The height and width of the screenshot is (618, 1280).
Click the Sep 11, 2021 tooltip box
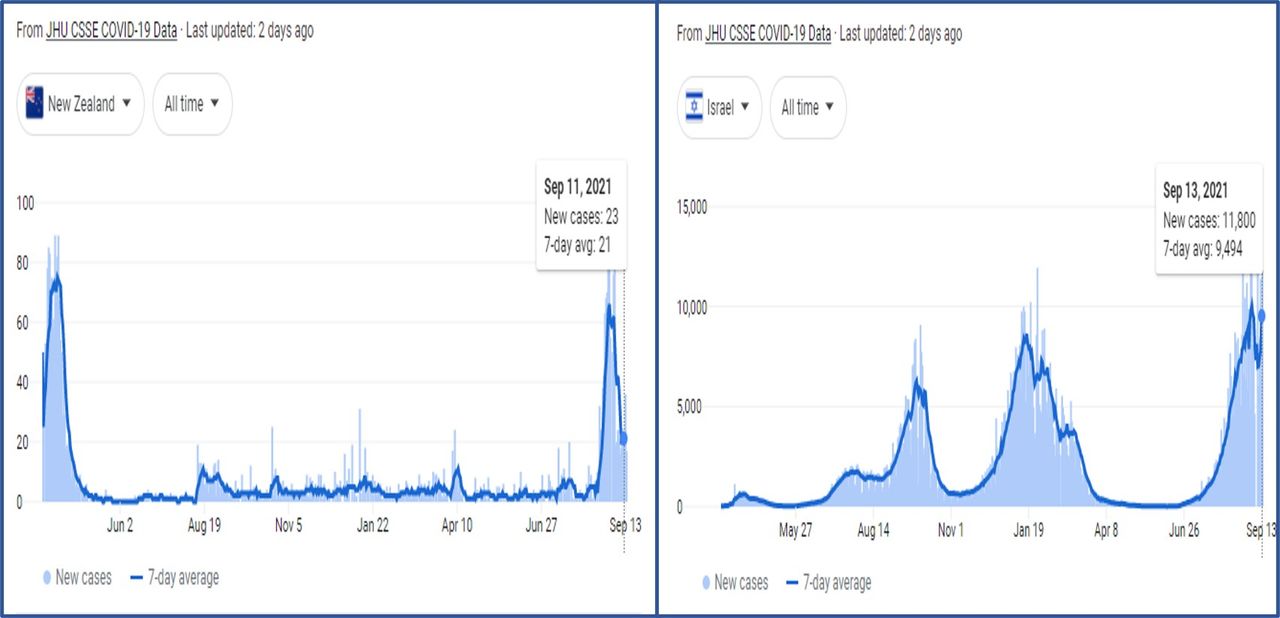point(581,214)
